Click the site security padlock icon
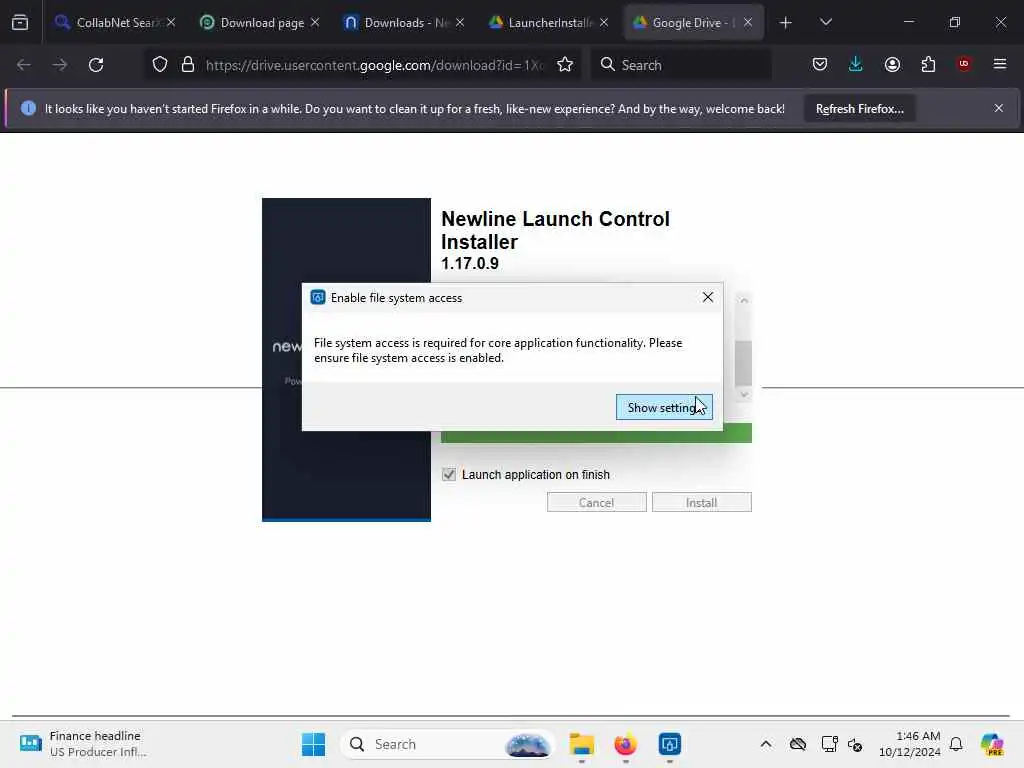 click(188, 65)
